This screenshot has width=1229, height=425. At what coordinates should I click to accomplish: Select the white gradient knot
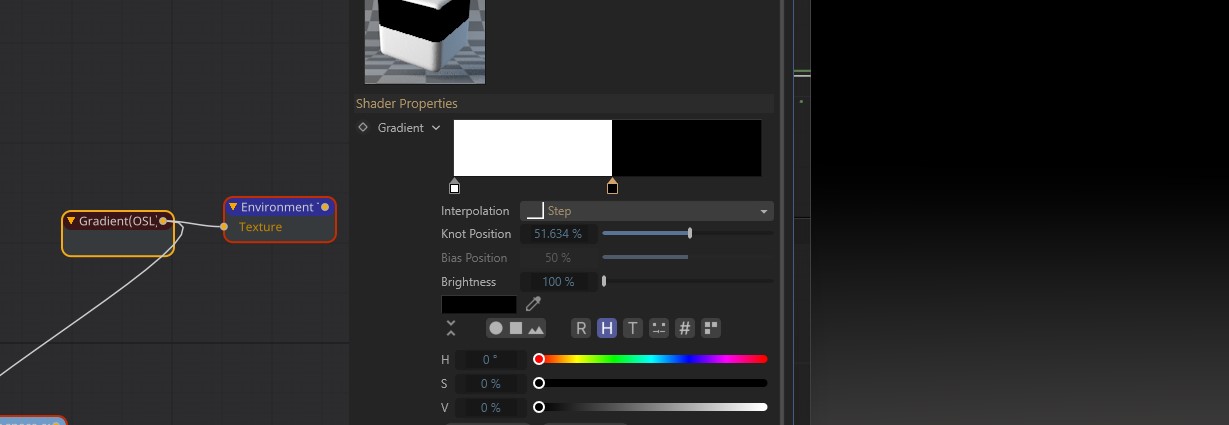coord(455,187)
